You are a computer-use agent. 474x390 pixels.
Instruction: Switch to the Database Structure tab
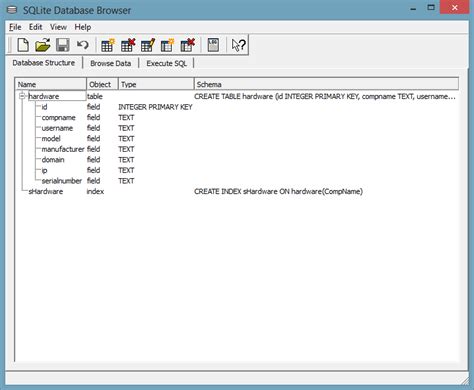tap(44, 63)
